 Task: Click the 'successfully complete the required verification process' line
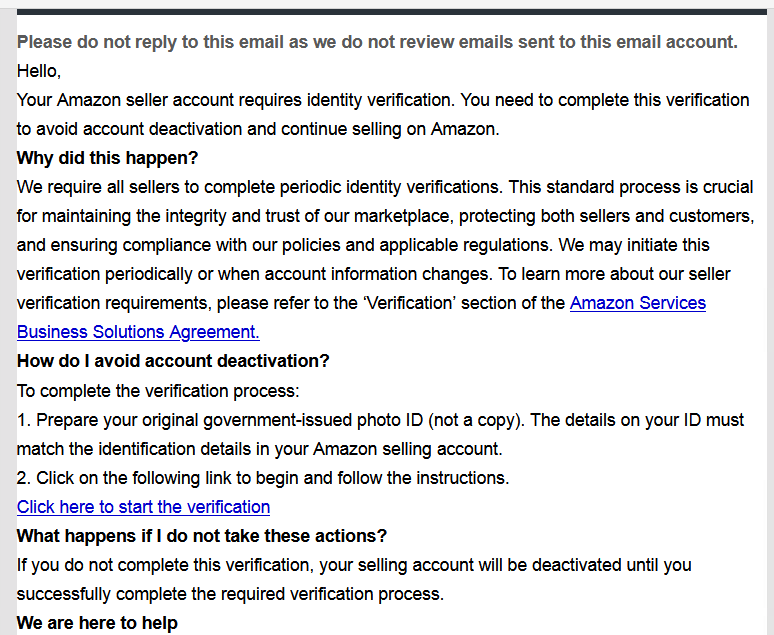231,594
